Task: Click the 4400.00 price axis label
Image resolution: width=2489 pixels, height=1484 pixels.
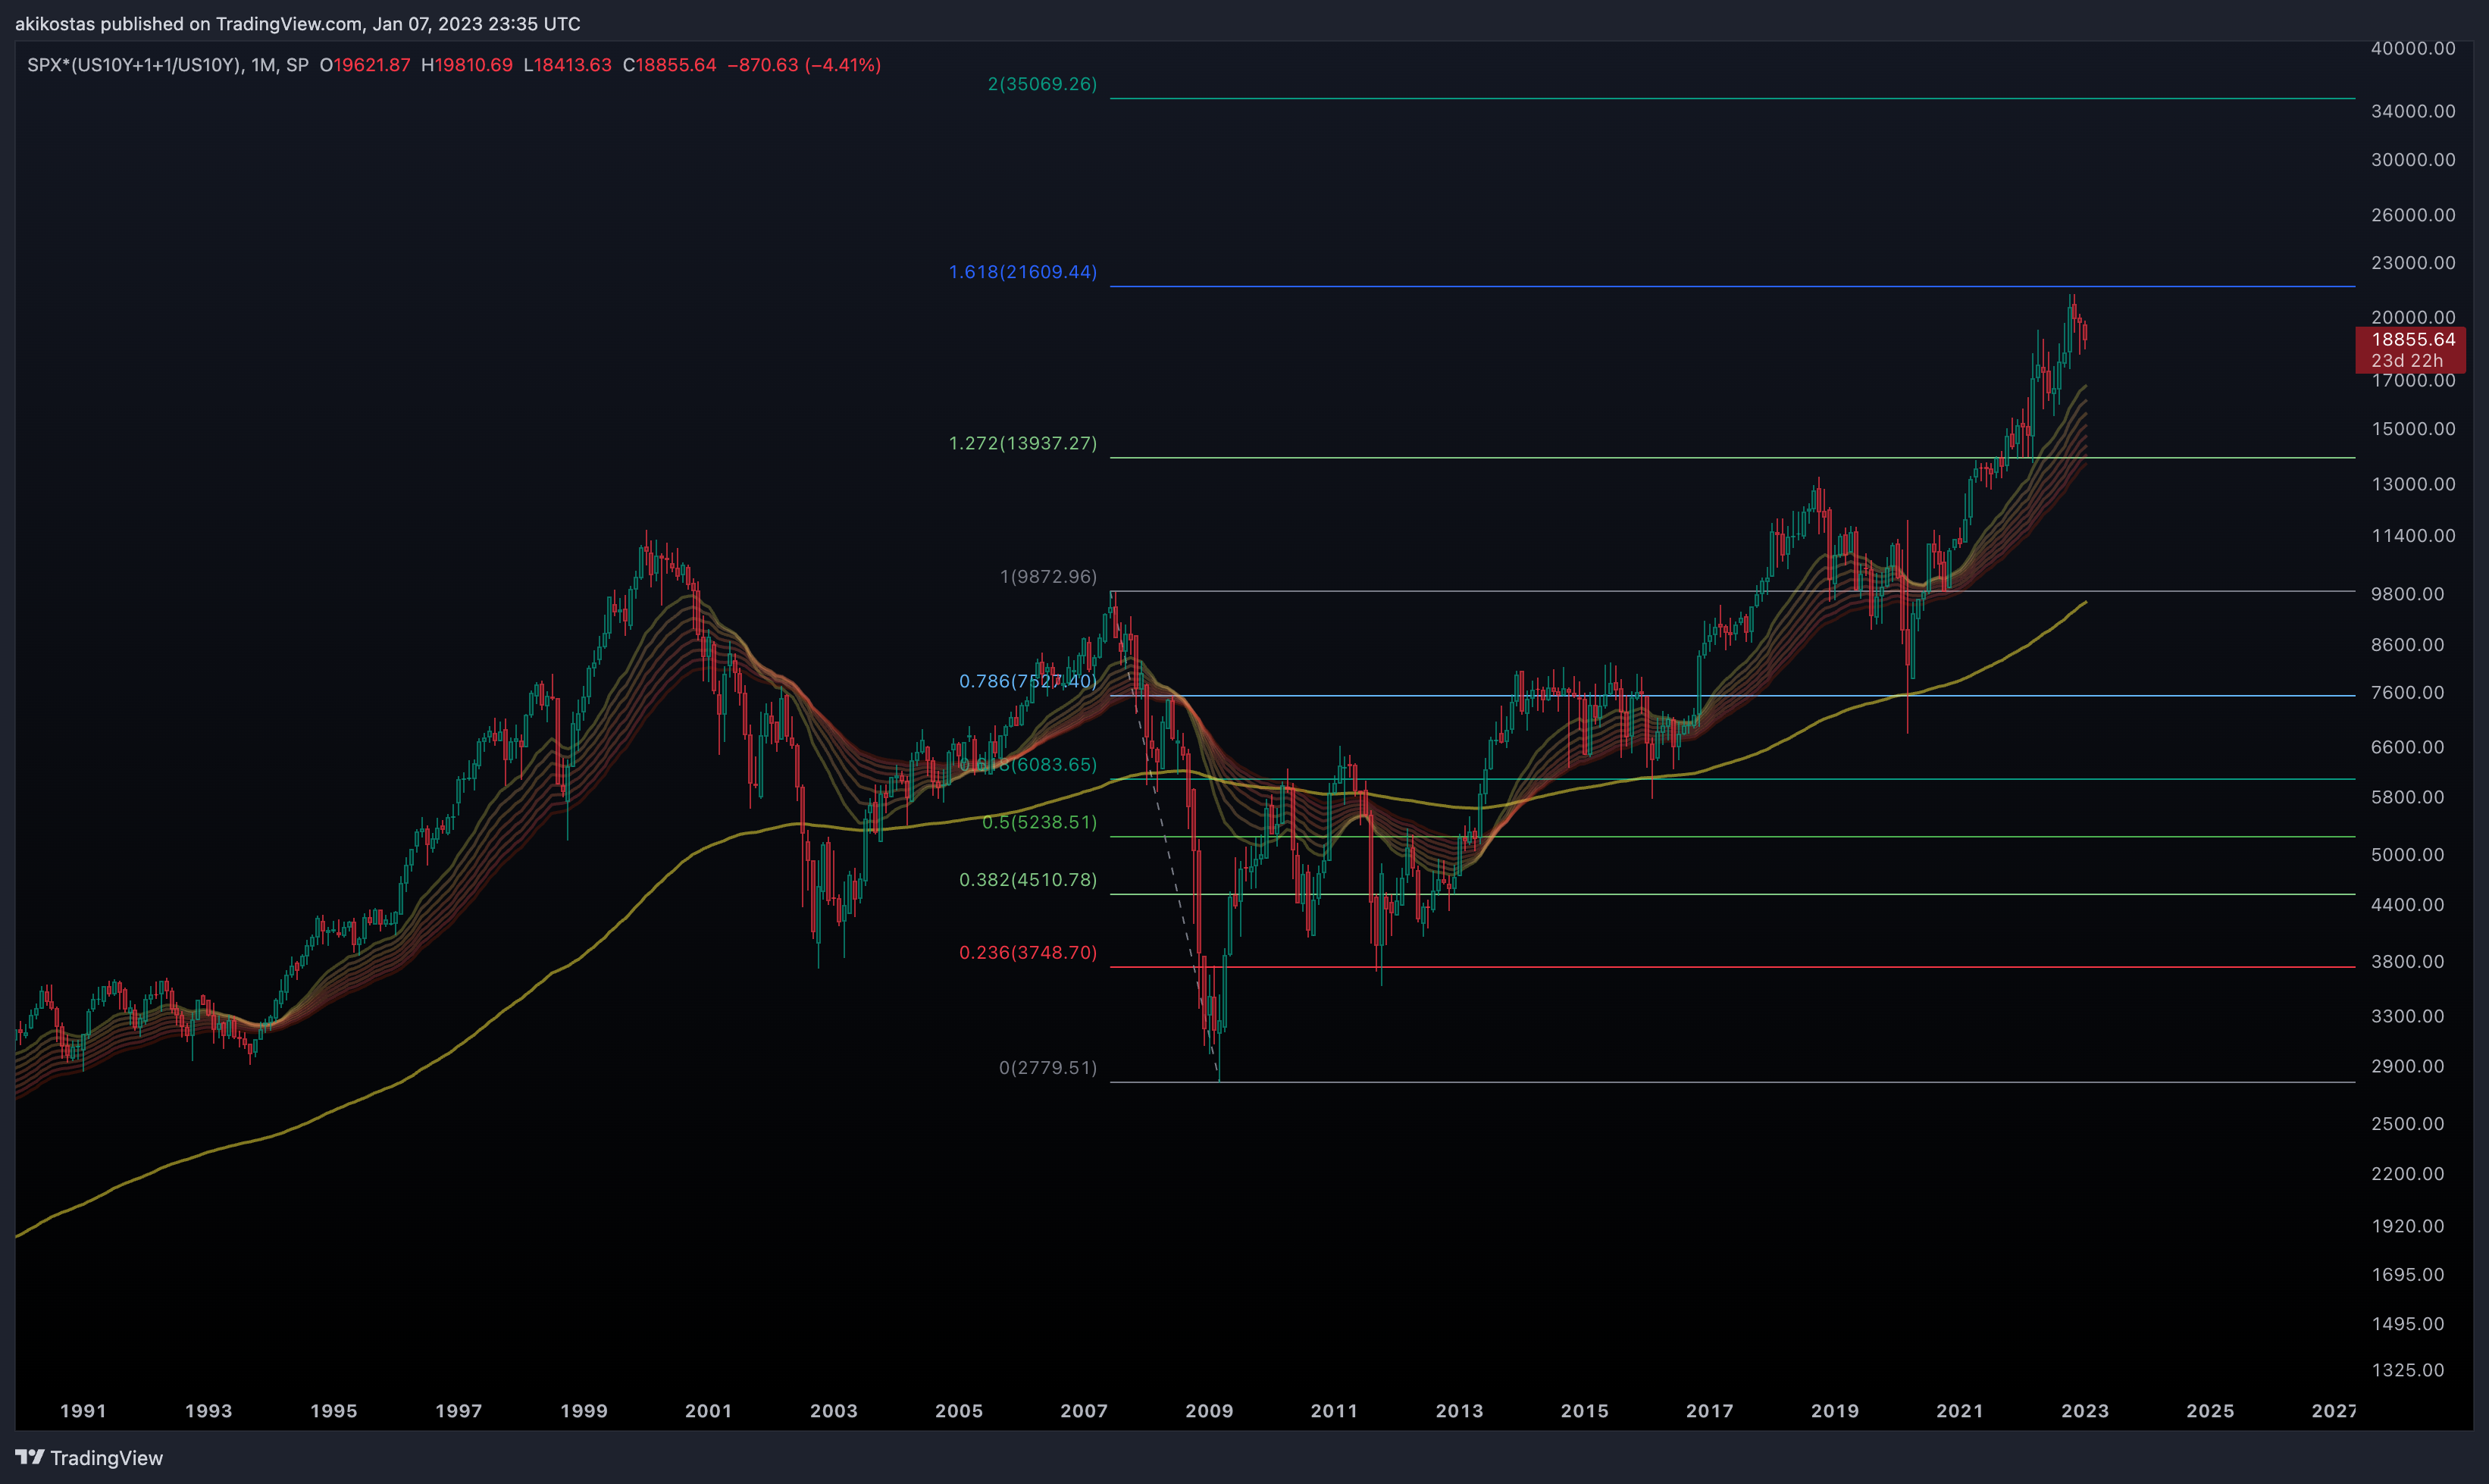Action: point(2408,905)
